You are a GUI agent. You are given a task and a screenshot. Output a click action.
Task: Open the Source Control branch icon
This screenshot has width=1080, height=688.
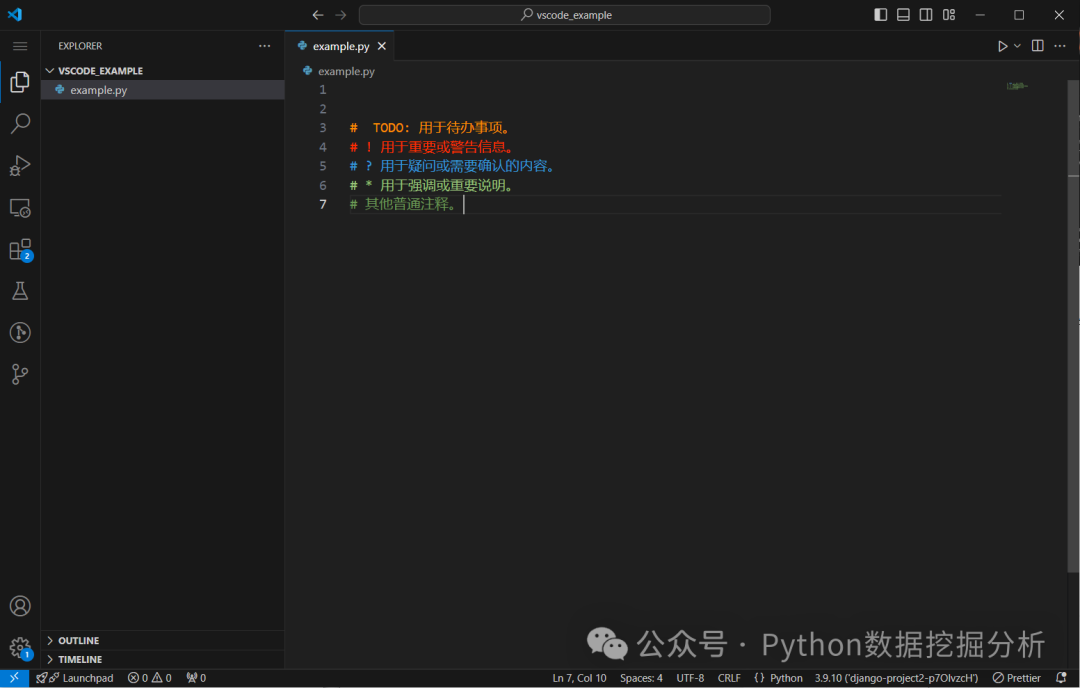tap(20, 375)
